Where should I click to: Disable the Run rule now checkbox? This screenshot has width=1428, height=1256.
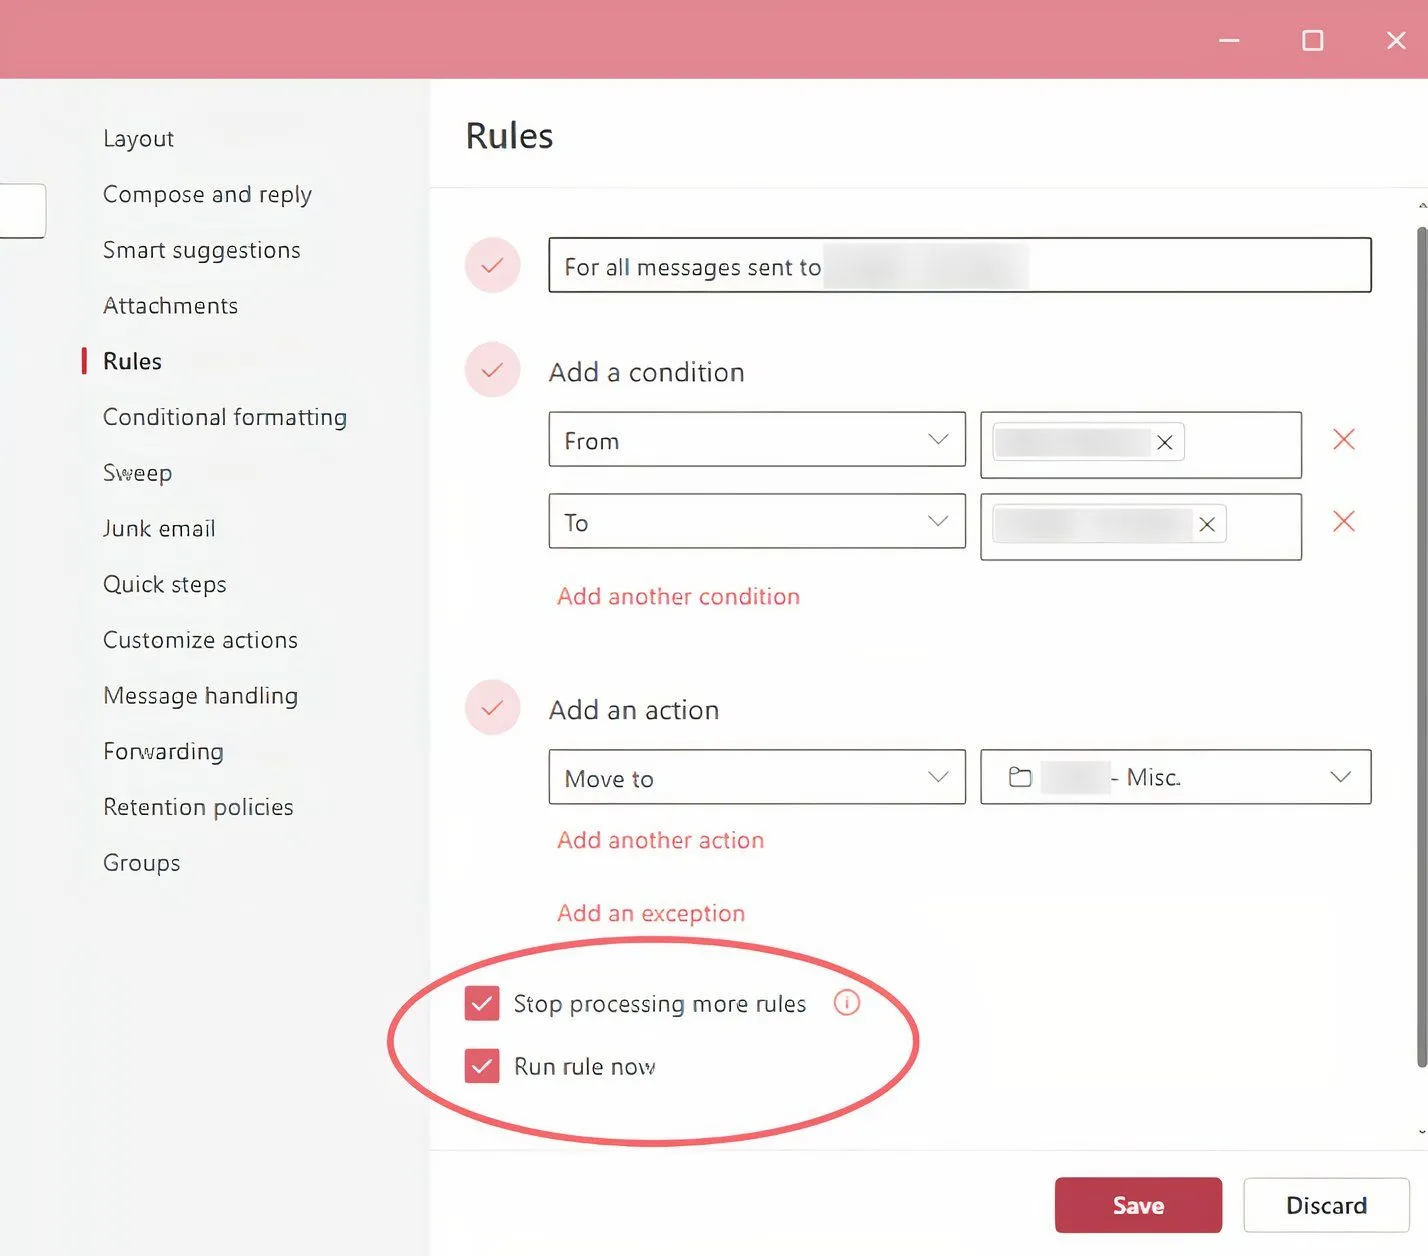pyautogui.click(x=481, y=1066)
